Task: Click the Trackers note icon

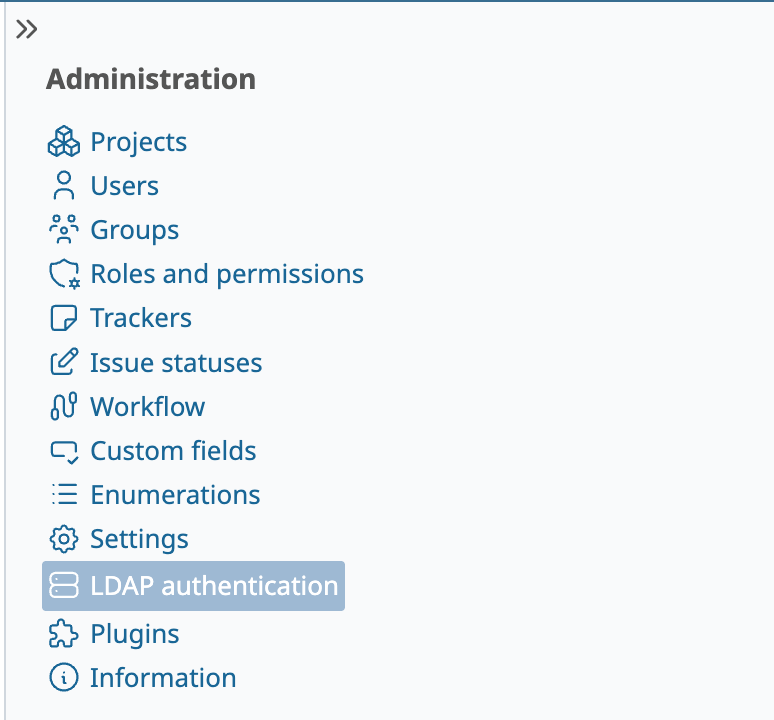Action: 64,318
